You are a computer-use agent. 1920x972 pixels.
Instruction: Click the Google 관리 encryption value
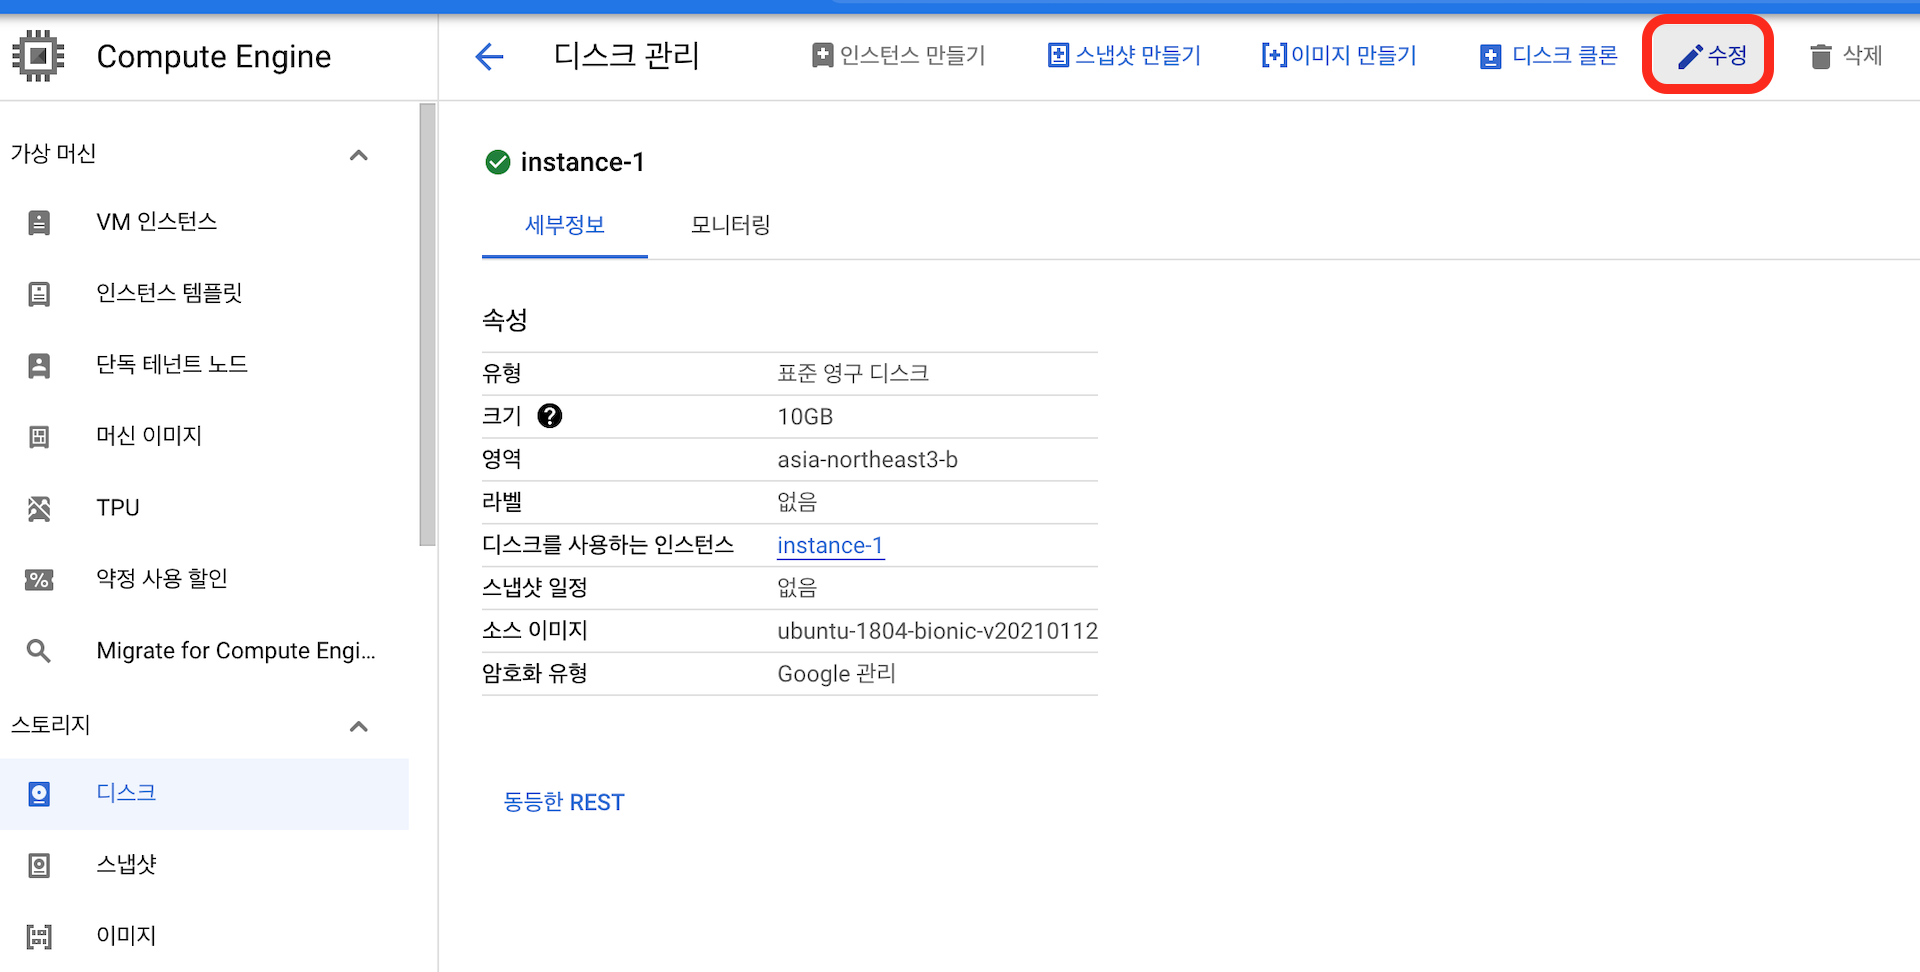pos(837,674)
